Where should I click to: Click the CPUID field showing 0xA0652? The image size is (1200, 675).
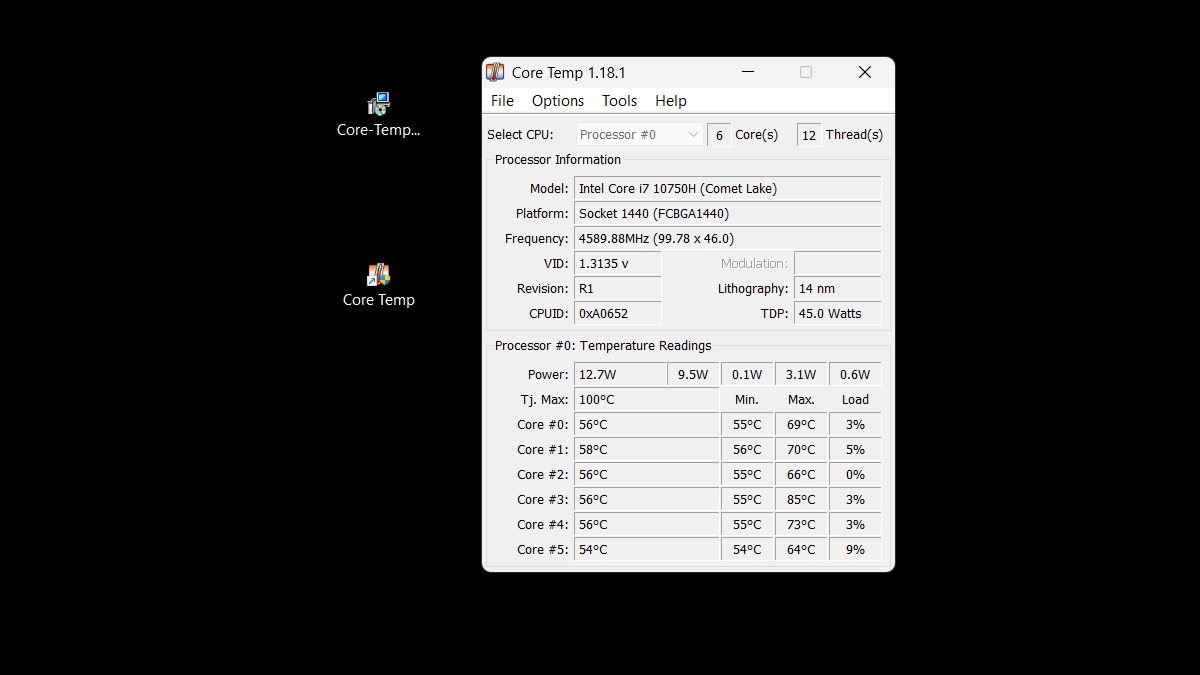617,313
